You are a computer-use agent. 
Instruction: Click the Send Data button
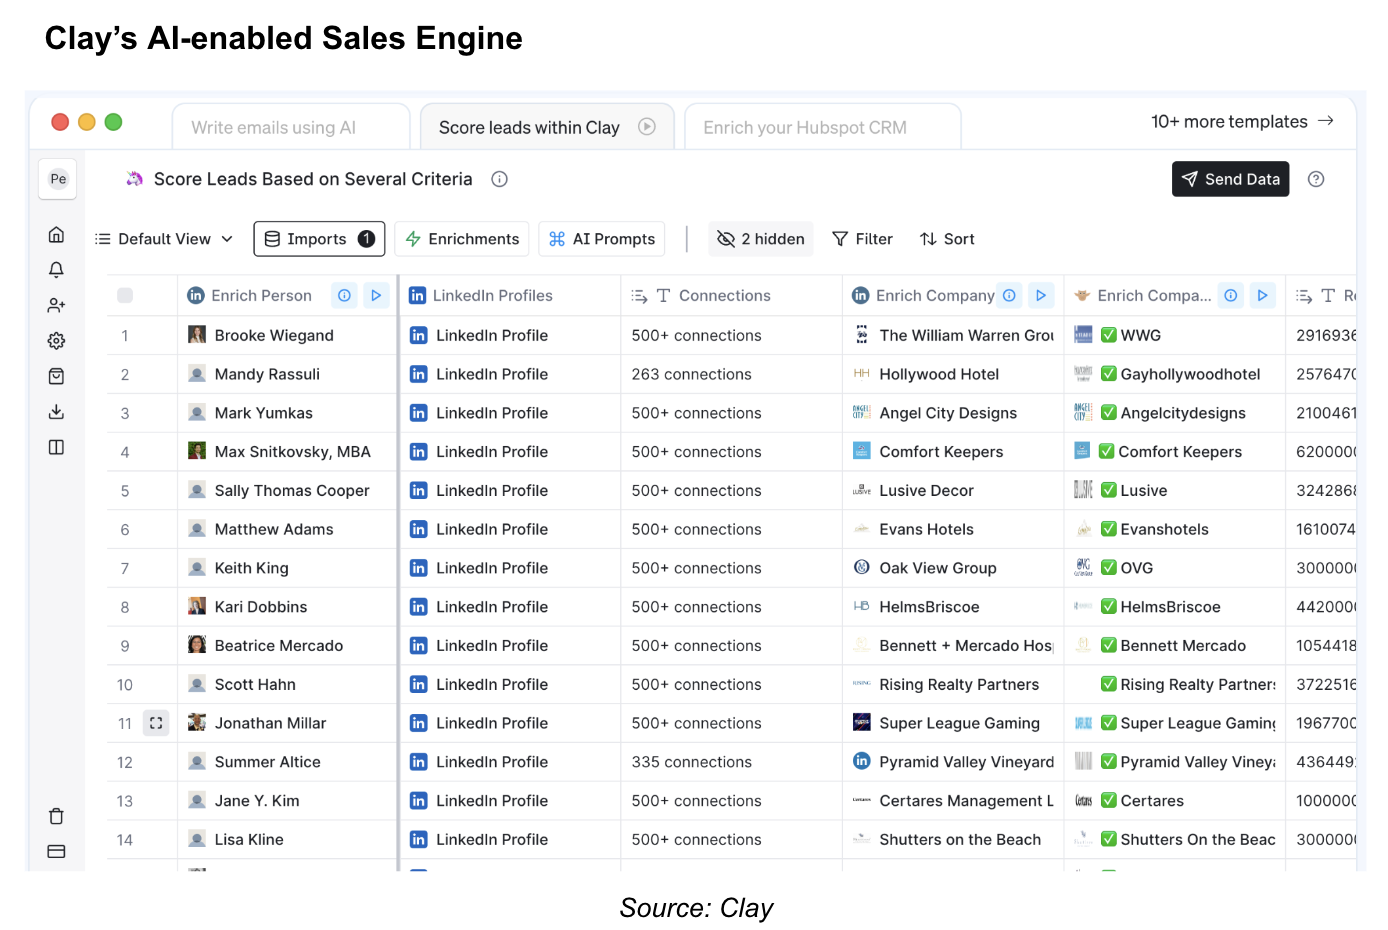point(1230,179)
